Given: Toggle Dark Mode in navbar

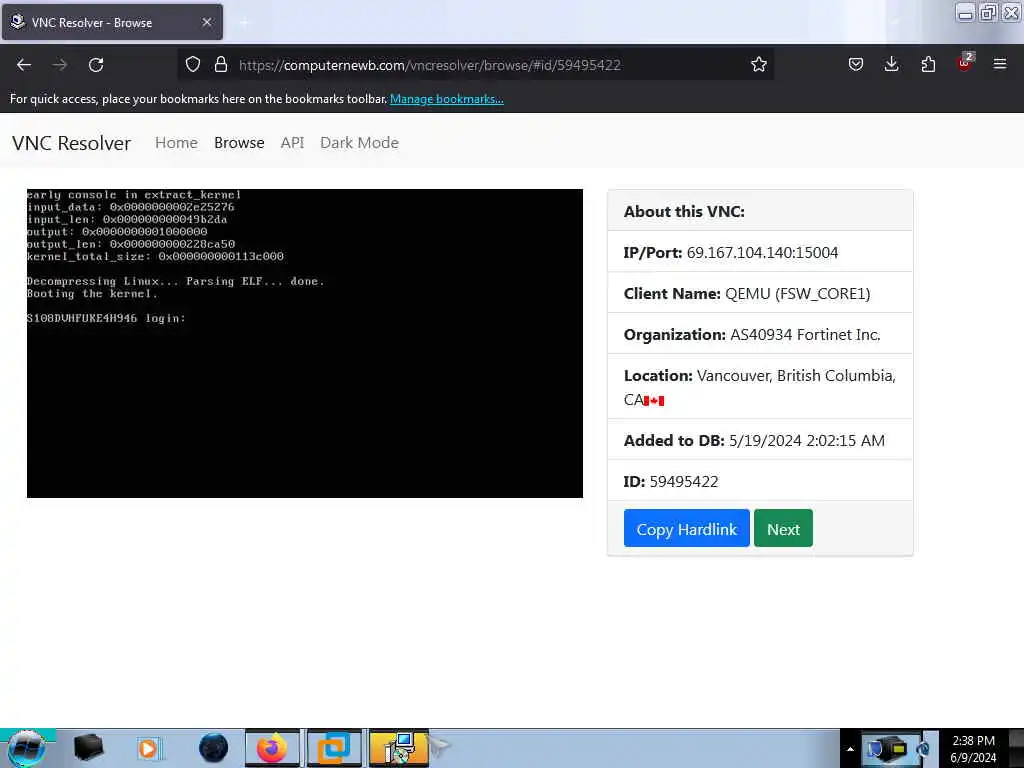Looking at the screenshot, I should (359, 142).
